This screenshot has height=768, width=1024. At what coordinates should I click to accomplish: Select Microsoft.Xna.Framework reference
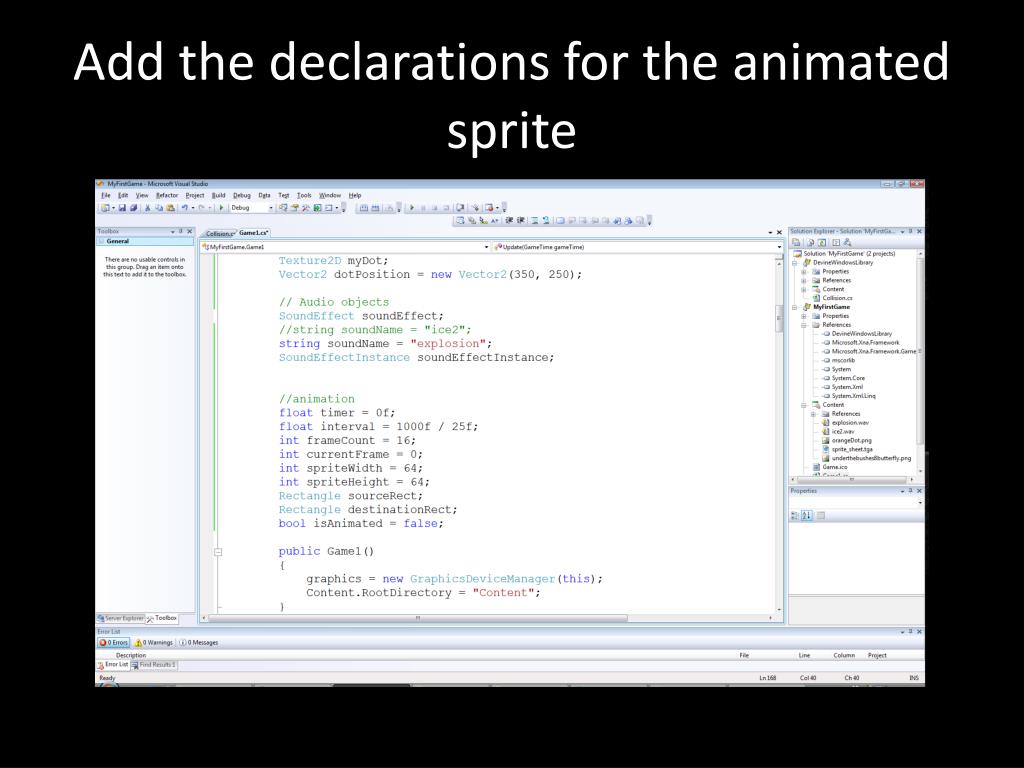(x=865, y=342)
